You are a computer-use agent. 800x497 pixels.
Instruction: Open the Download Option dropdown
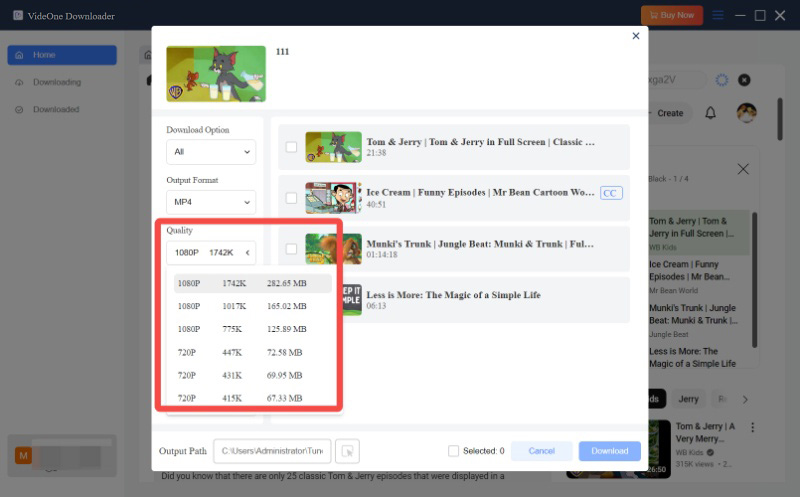[x=211, y=152]
